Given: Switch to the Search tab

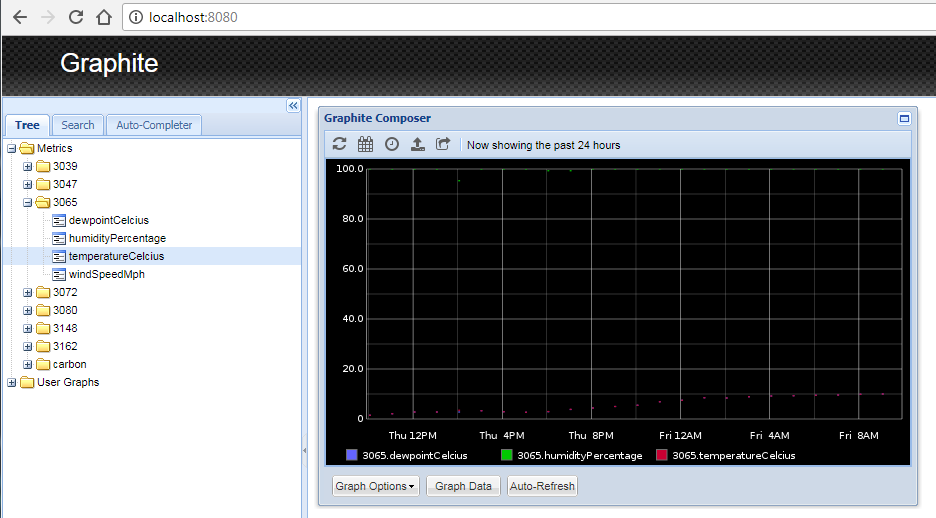Looking at the screenshot, I should click(x=77, y=125).
